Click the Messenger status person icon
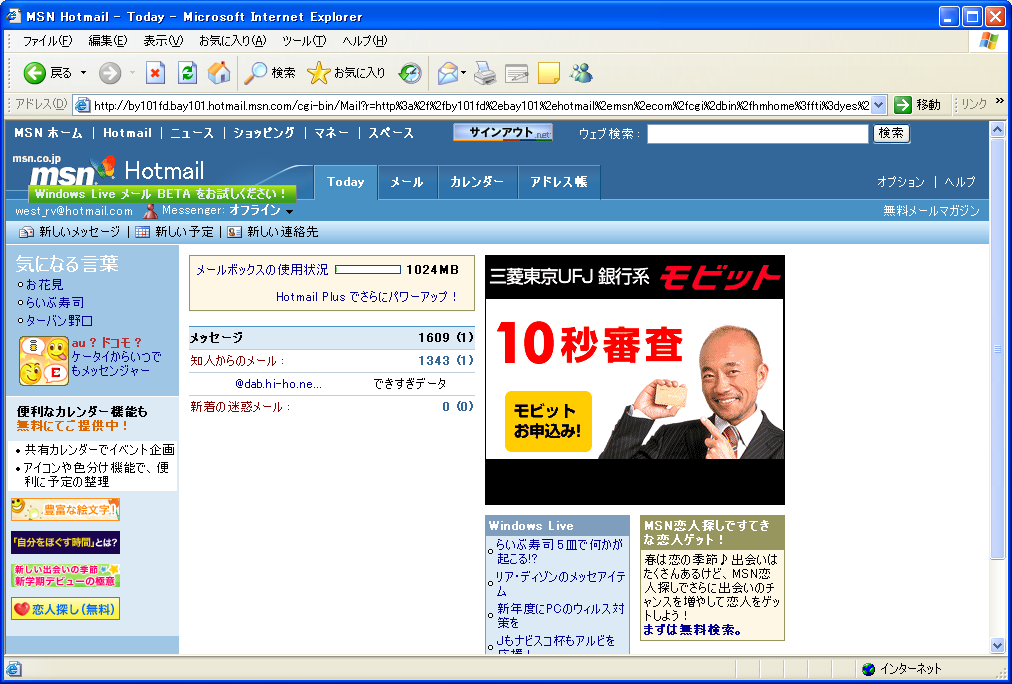The image size is (1012, 684). [150, 210]
